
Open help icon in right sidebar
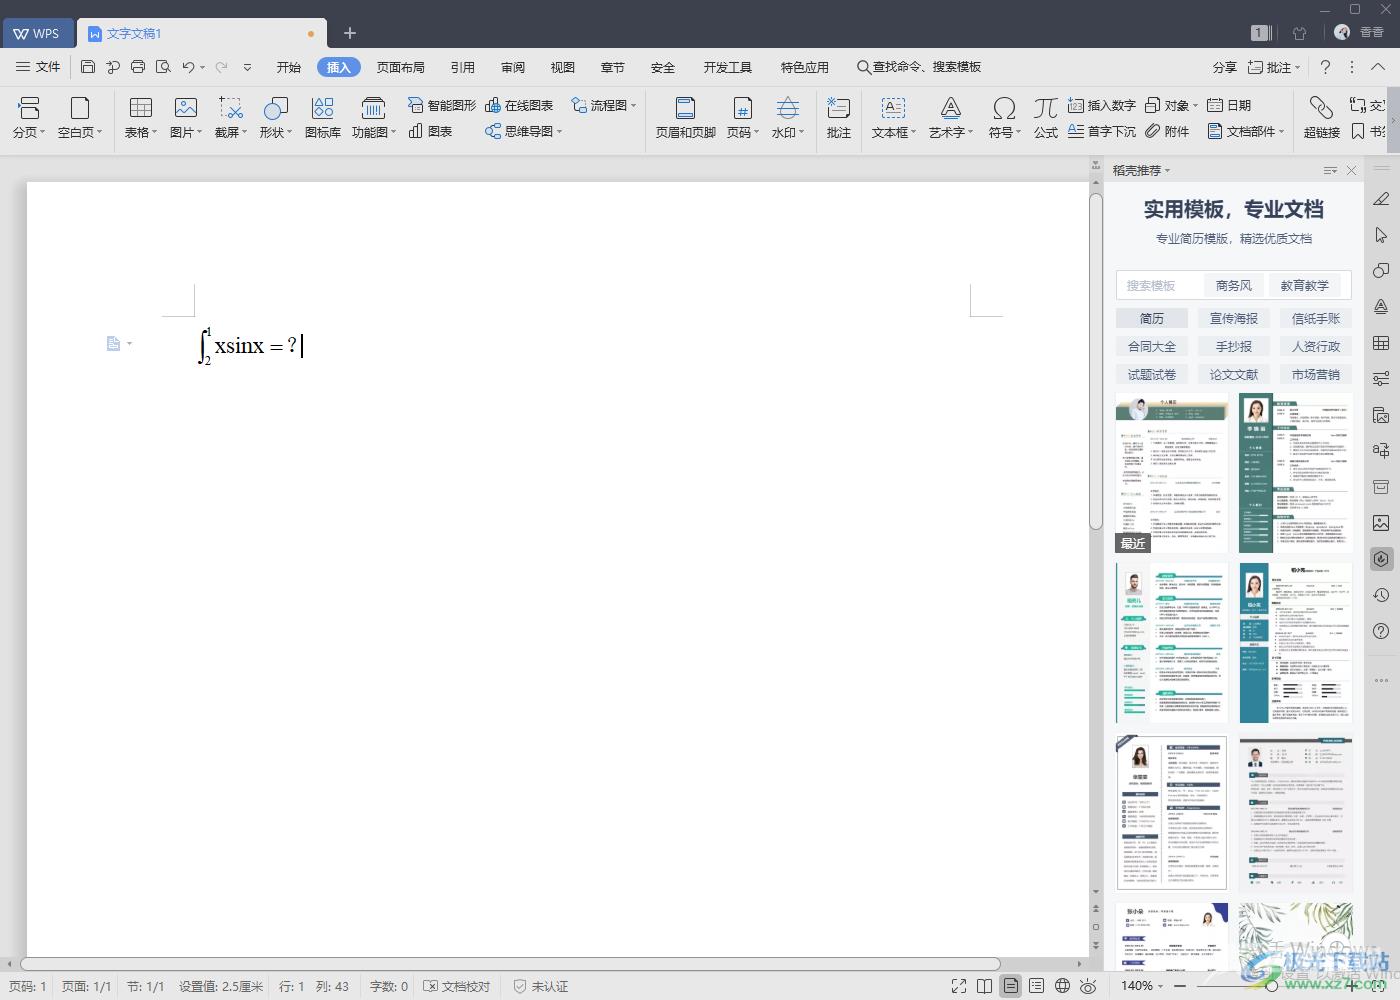1381,631
